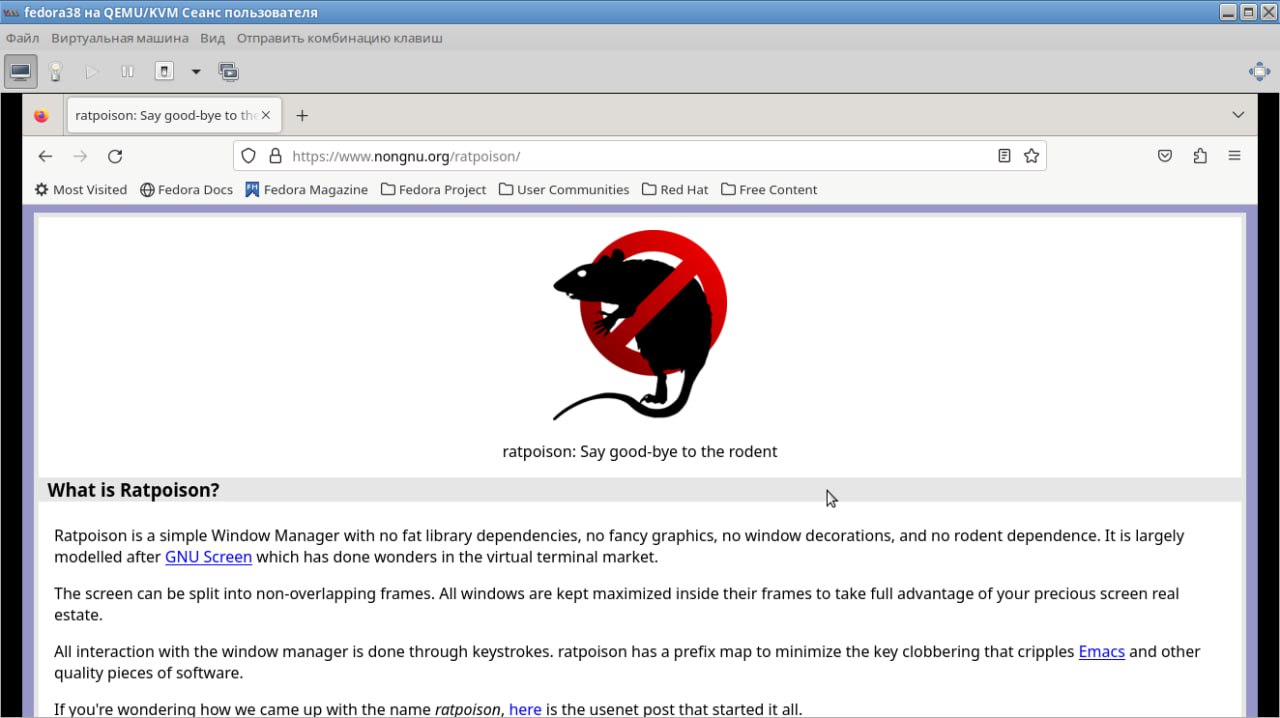Close the ratpoison tab
This screenshot has height=718, width=1280.
click(266, 115)
